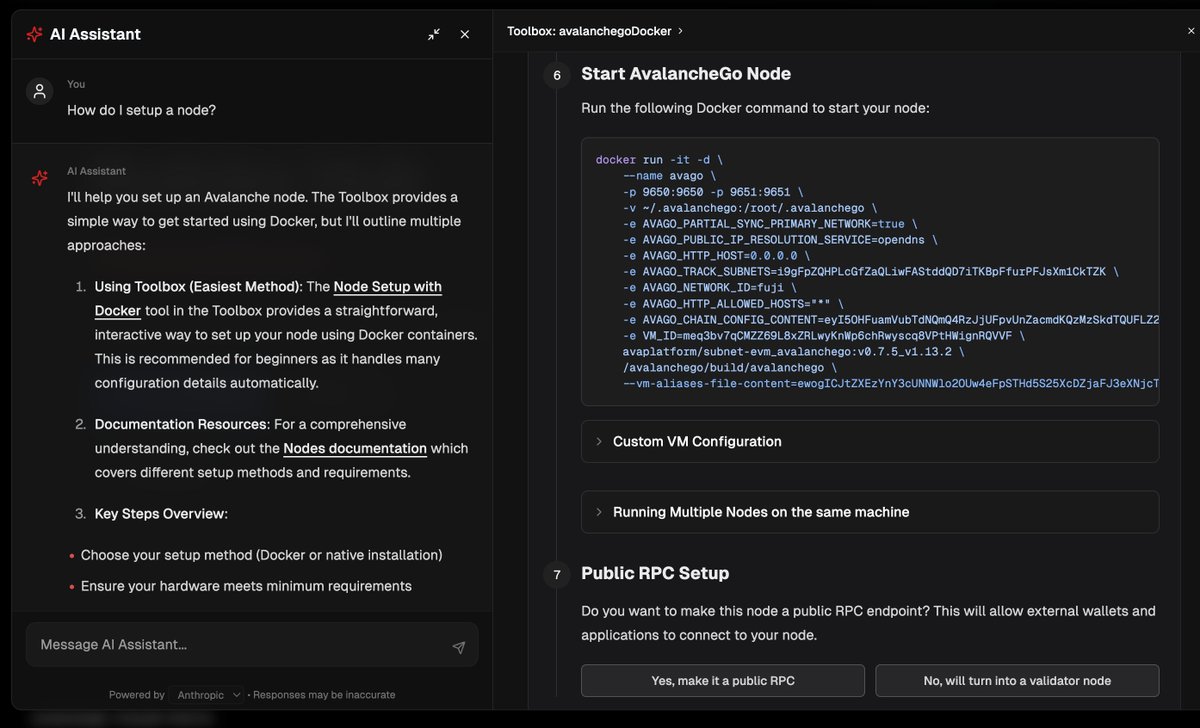Expand 'Running Multiple Nodes on the same machine'
The width and height of the screenshot is (1200, 728).
pyautogui.click(x=870, y=512)
